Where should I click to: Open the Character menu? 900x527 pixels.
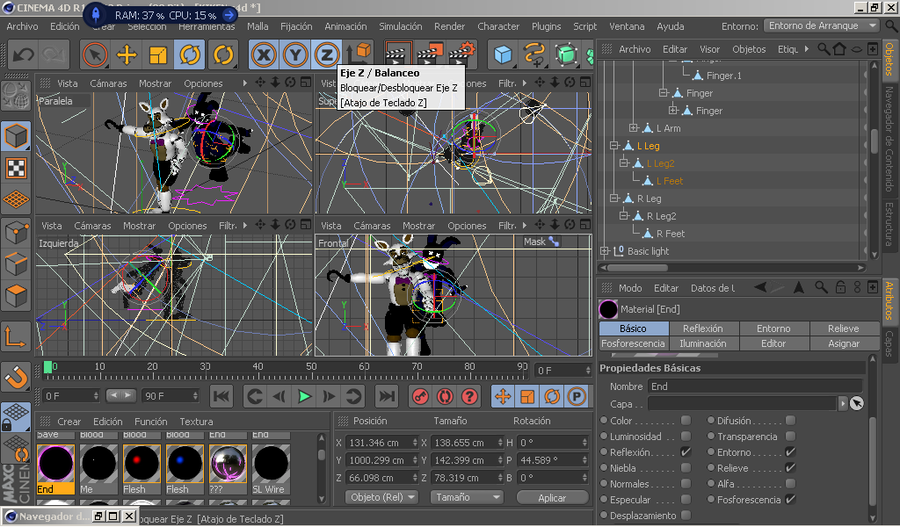(498, 26)
